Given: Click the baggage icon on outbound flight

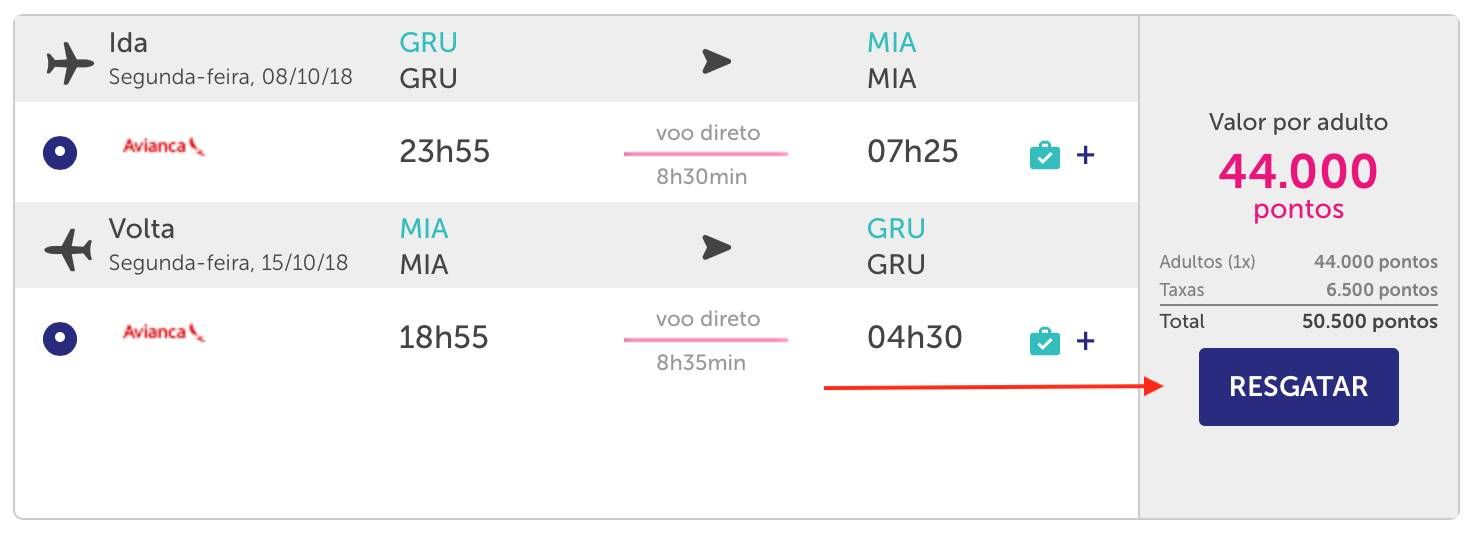Looking at the screenshot, I should coord(1044,155).
